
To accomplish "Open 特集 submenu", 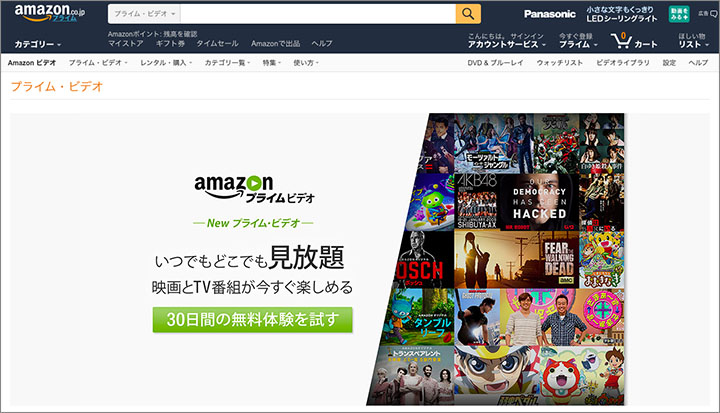I will [271, 62].
